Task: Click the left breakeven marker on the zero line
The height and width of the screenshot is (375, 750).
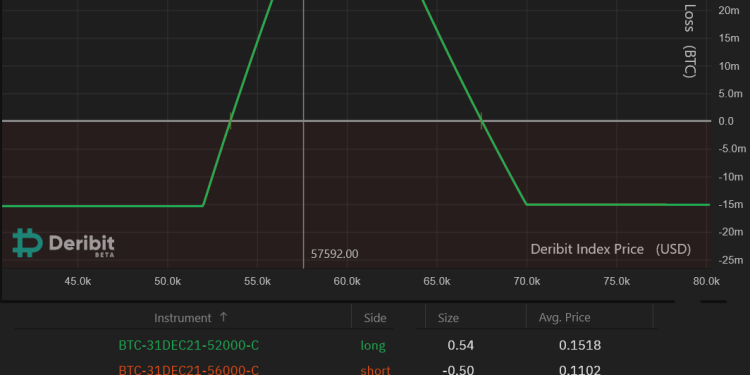Action: pyautogui.click(x=231, y=121)
